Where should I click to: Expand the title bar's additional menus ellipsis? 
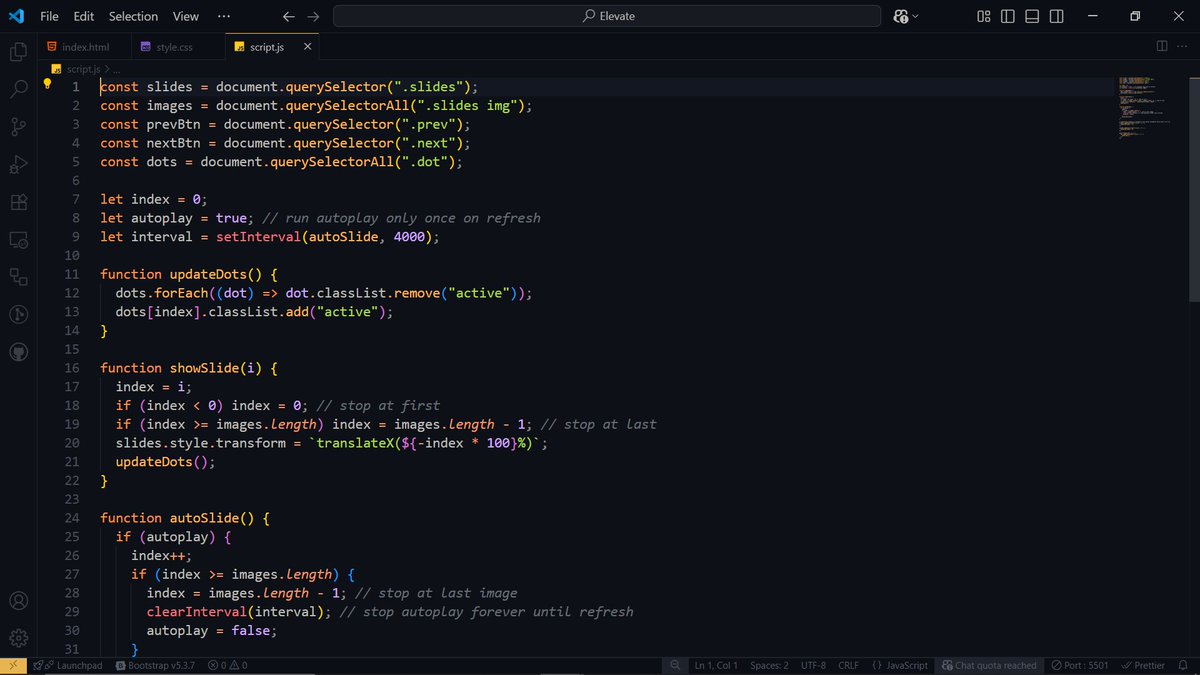pos(224,16)
